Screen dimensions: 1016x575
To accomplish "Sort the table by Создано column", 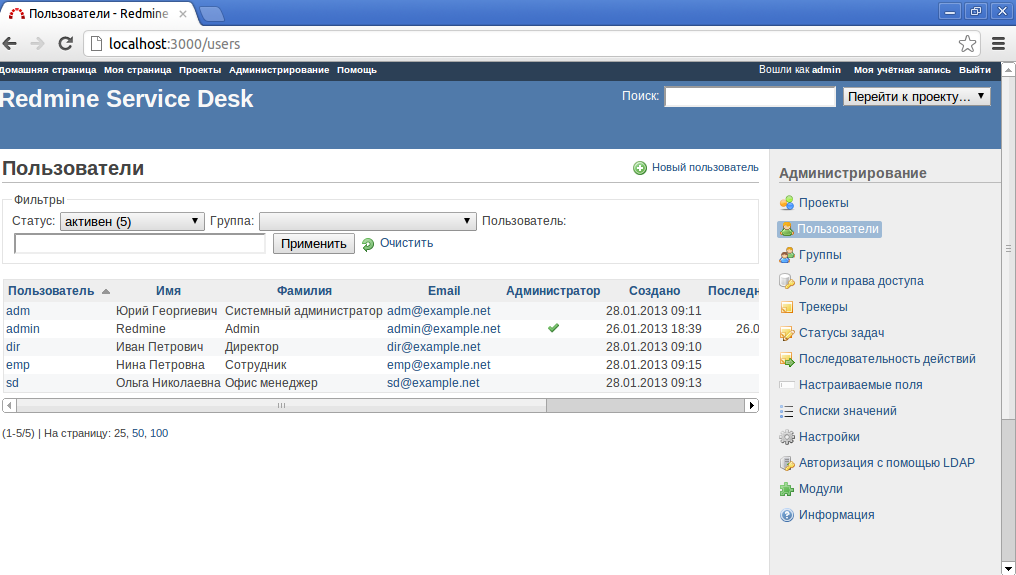I will tap(654, 291).
